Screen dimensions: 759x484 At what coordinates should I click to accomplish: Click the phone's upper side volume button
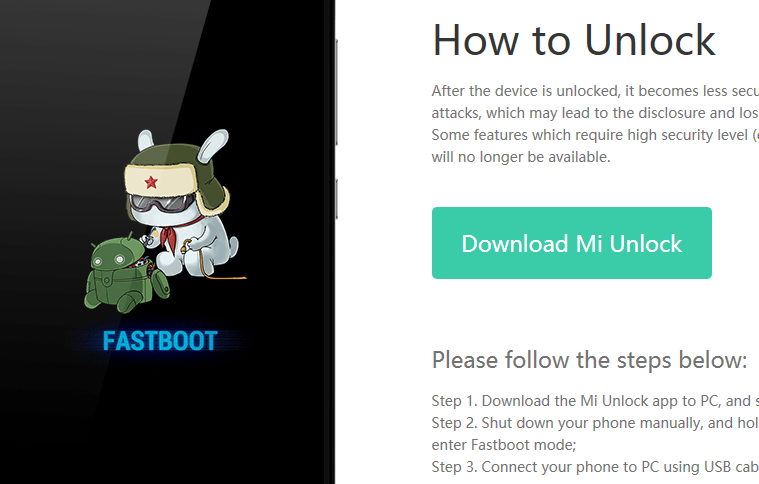[x=336, y=92]
